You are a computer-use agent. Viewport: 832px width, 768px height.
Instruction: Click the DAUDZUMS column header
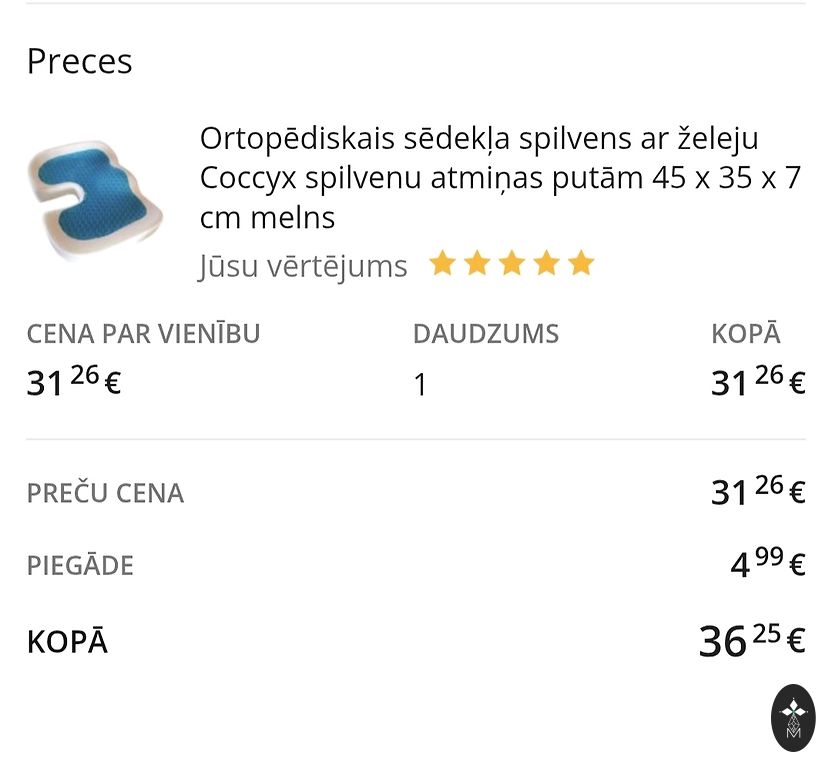click(485, 334)
